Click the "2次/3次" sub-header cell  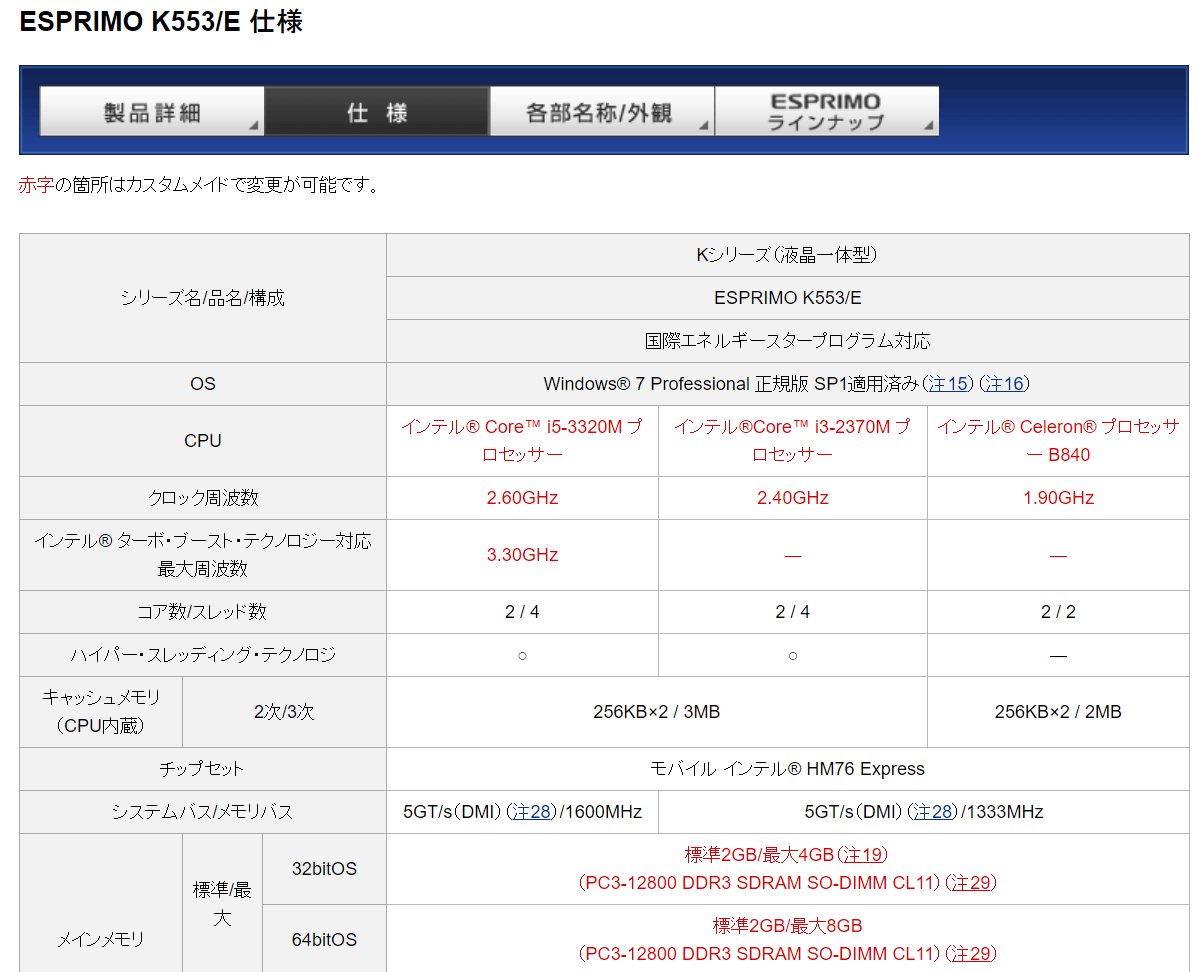(x=284, y=711)
